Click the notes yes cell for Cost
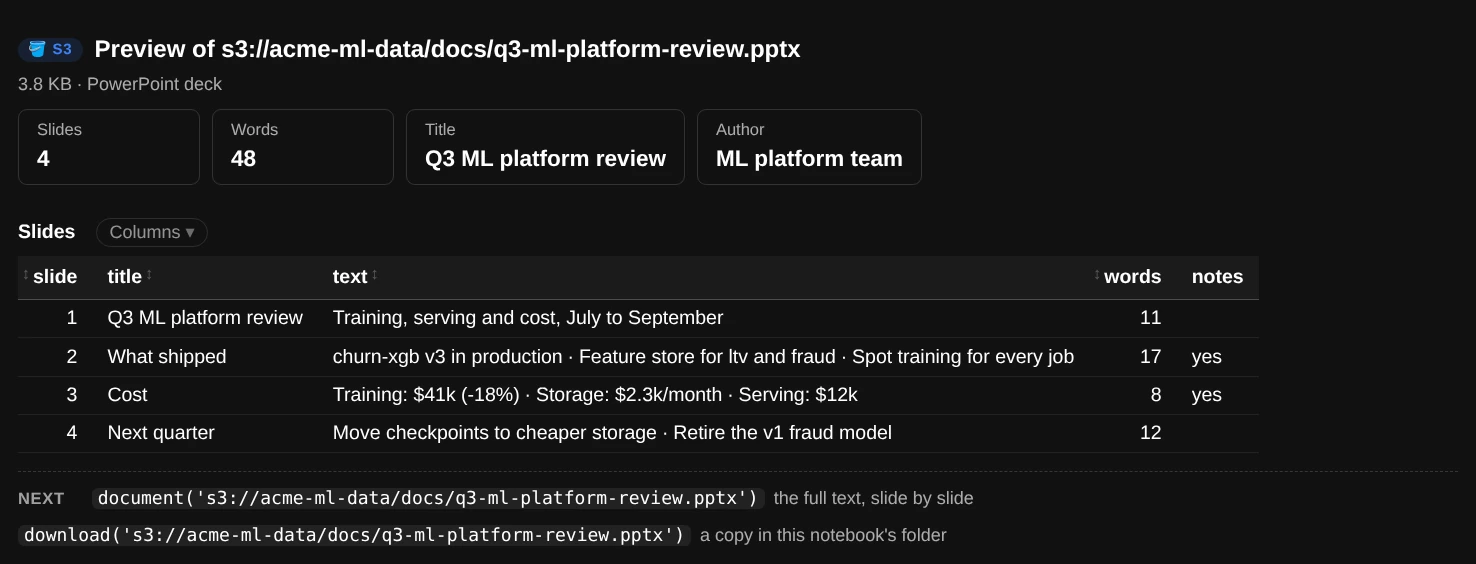This screenshot has width=1476, height=564. pos(1206,395)
